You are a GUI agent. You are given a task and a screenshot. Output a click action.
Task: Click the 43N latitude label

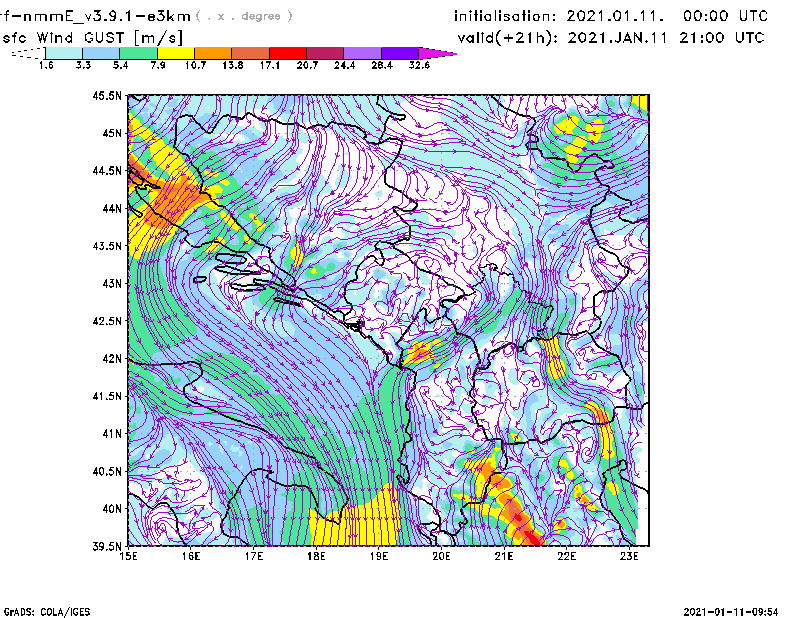pyautogui.click(x=112, y=283)
